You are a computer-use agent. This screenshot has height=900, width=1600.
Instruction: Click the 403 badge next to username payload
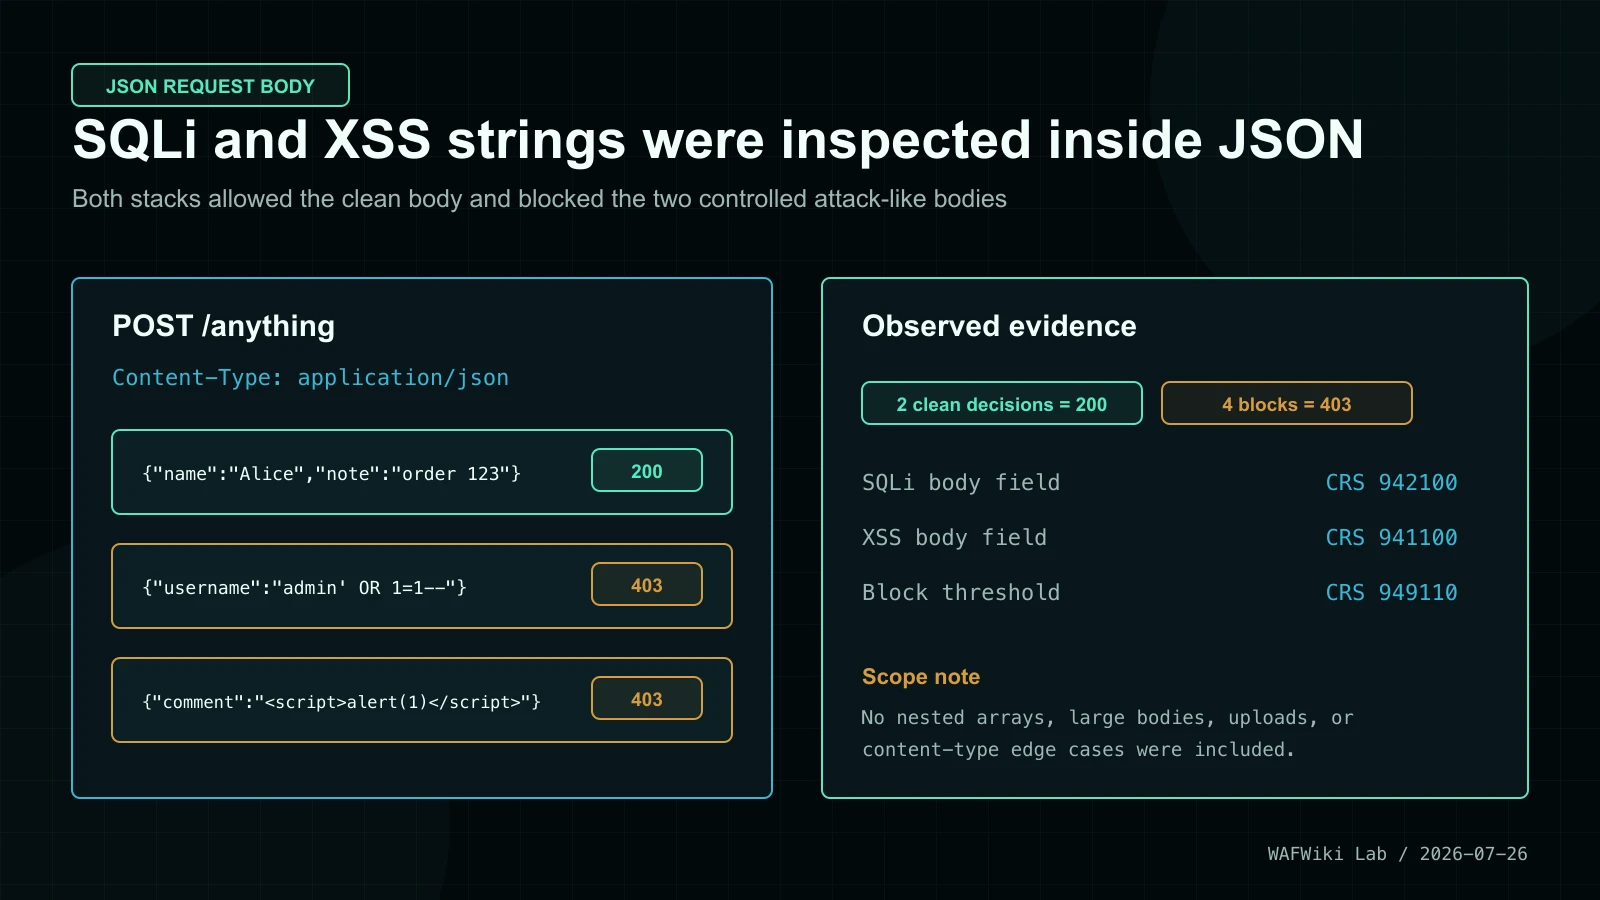pos(647,585)
